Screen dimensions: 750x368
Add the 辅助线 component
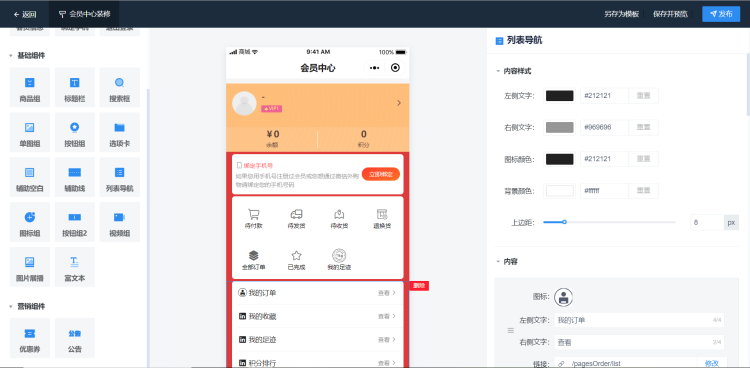tap(75, 177)
